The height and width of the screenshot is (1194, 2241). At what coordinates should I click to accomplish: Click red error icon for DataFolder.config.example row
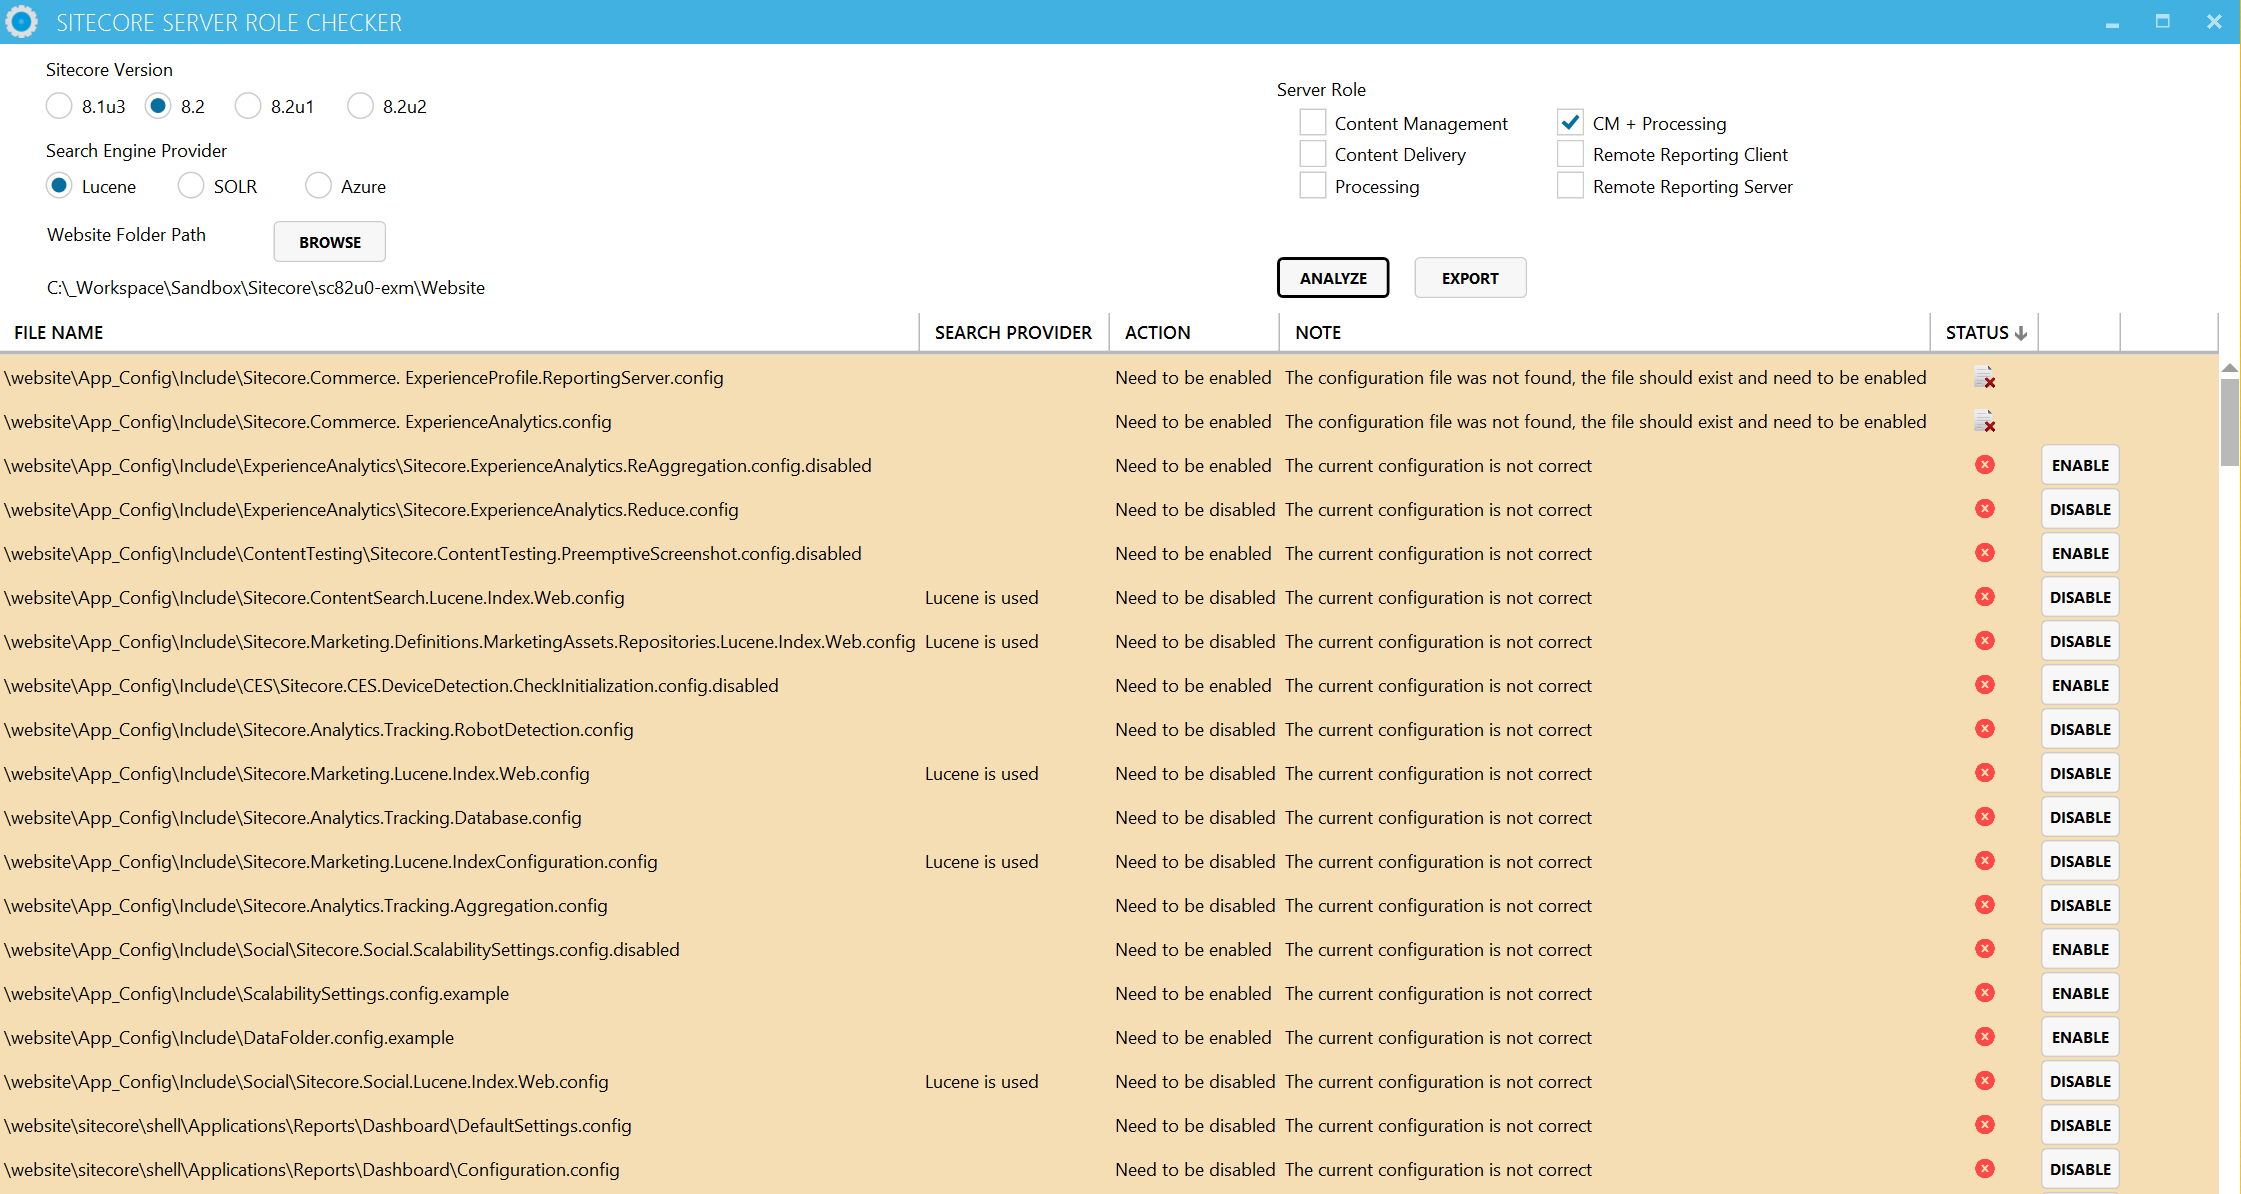[1985, 1037]
